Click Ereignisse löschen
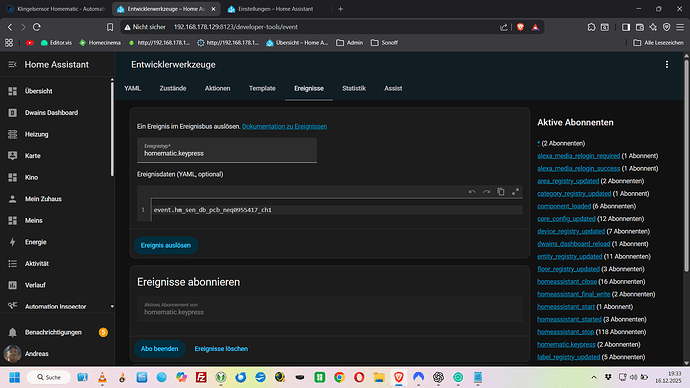 (221, 349)
